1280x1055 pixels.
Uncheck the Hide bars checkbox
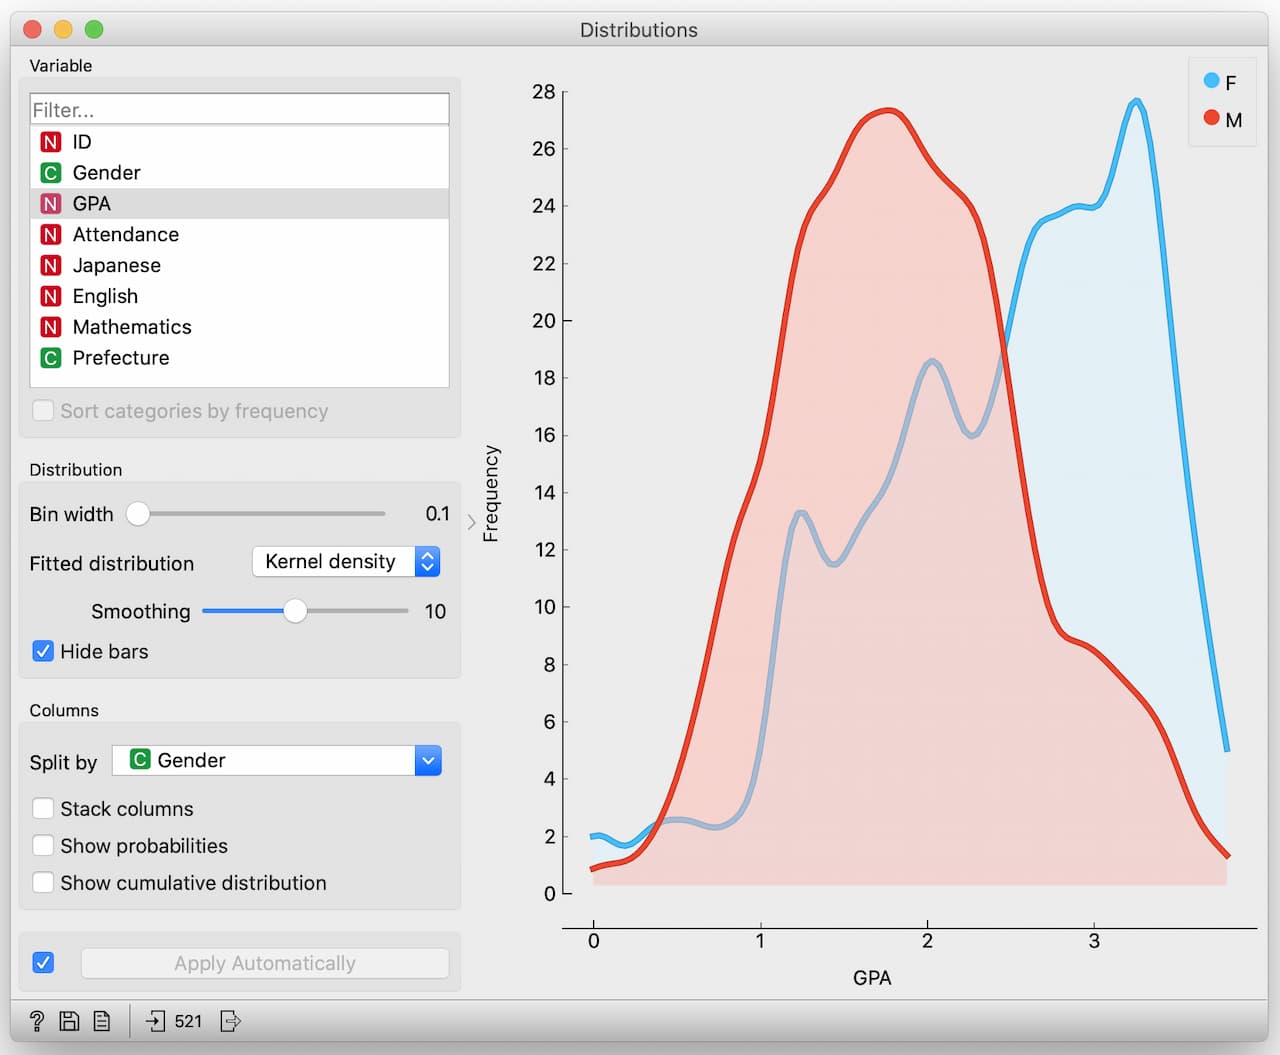[x=43, y=651]
